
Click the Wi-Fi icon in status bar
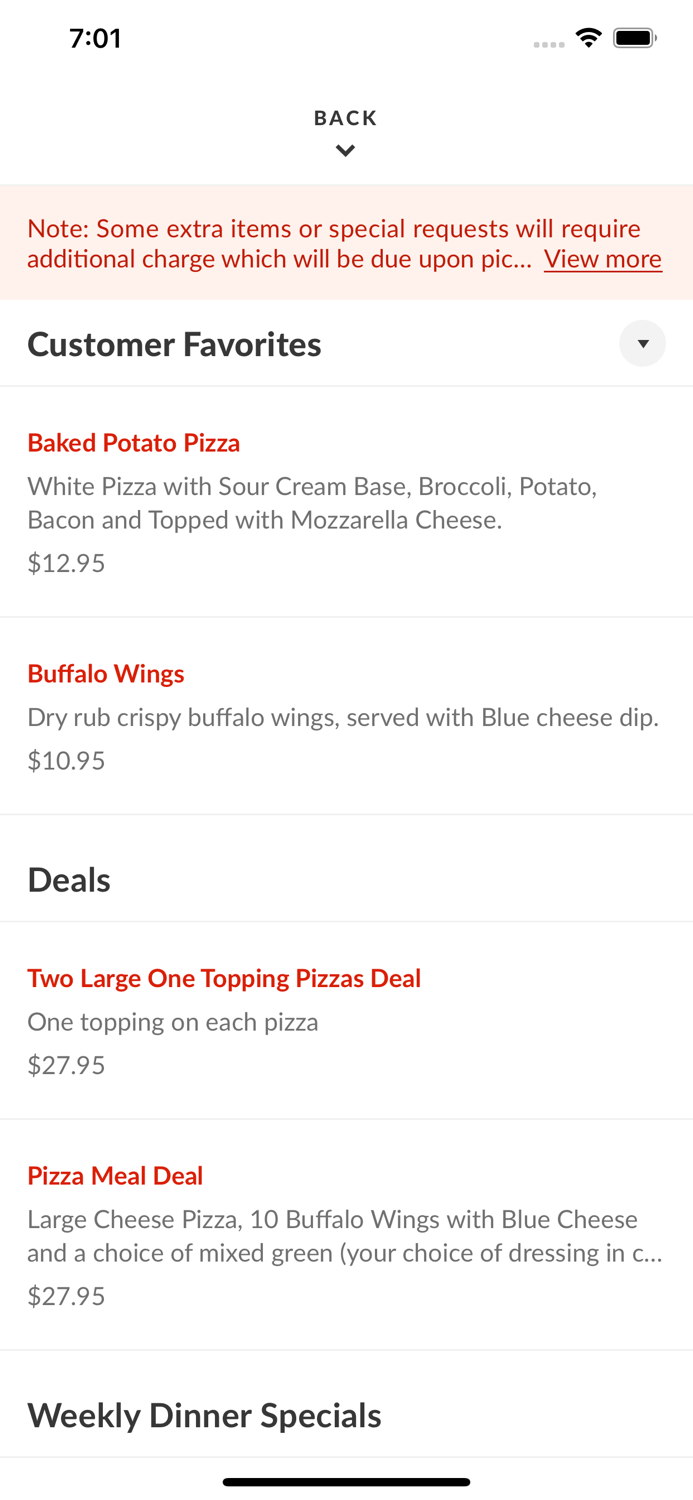(588, 36)
